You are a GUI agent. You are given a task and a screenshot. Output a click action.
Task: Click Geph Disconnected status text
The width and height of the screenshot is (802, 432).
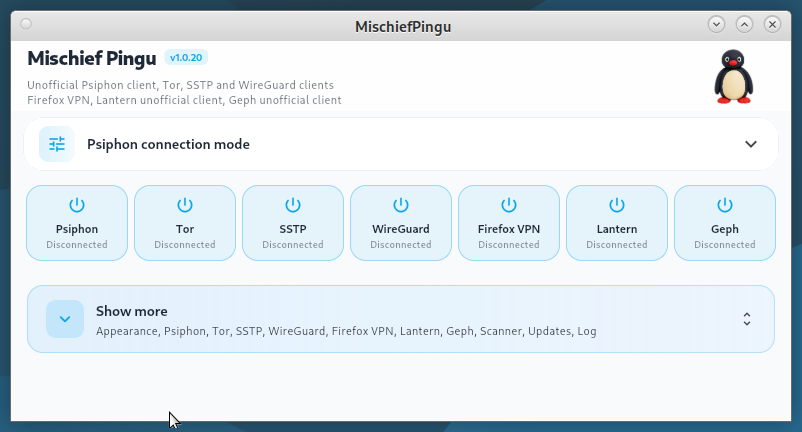[x=724, y=244]
